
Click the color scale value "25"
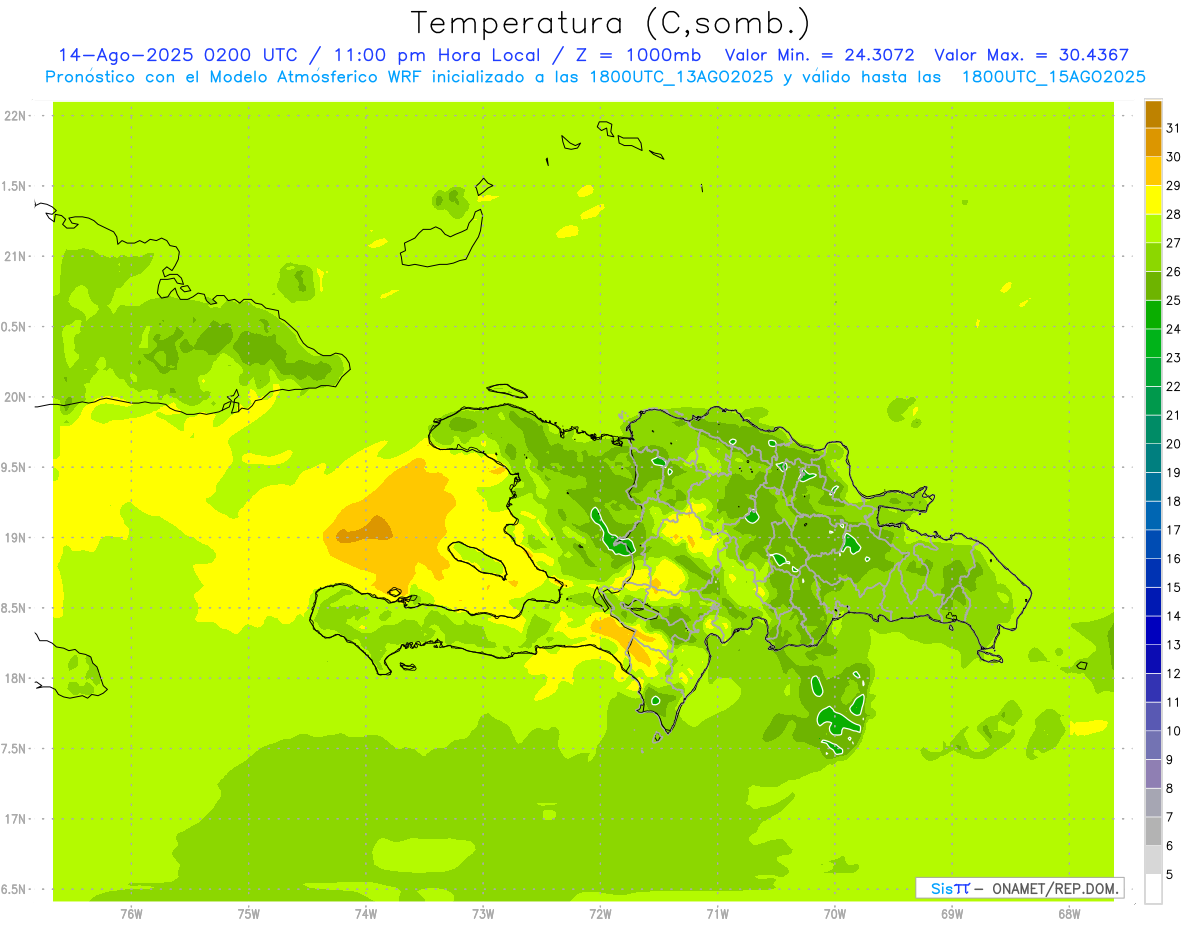(x=1174, y=300)
